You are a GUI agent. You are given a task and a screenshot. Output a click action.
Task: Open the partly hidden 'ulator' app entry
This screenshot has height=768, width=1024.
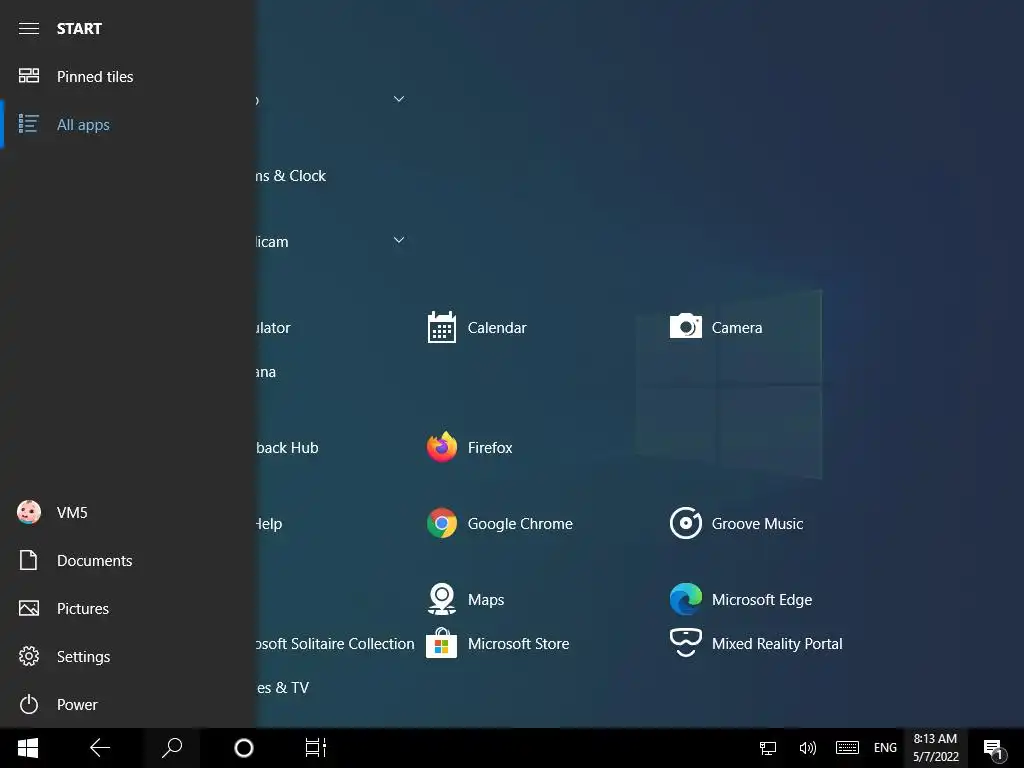273,327
